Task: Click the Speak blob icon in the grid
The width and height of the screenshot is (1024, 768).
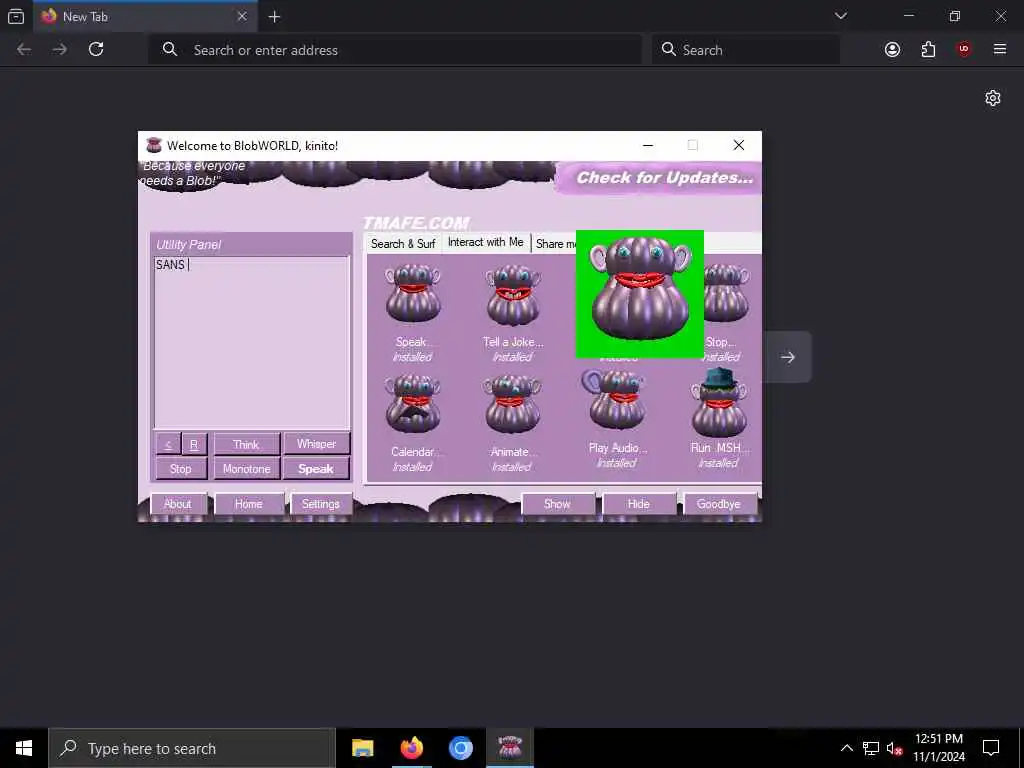Action: coord(413,294)
